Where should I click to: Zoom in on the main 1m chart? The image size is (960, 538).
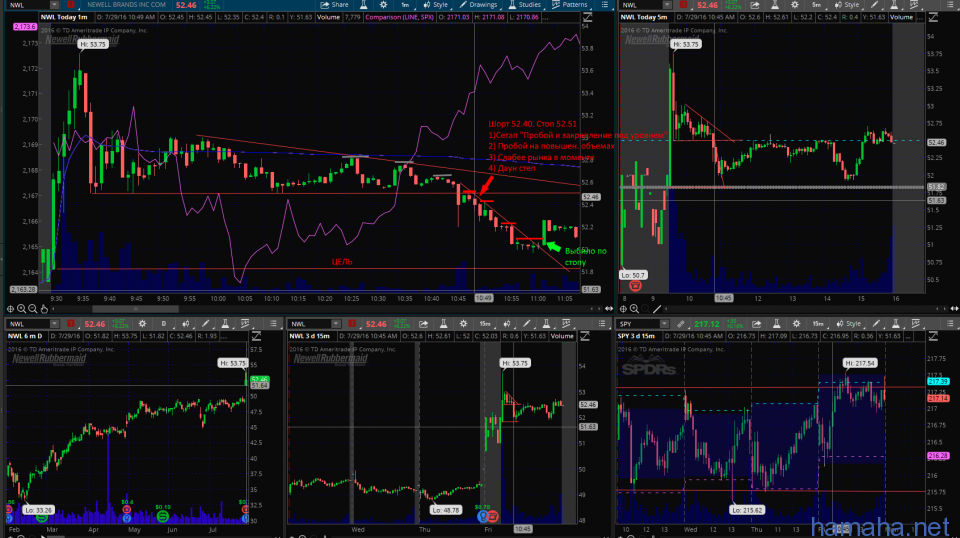pyautogui.click(x=21, y=309)
